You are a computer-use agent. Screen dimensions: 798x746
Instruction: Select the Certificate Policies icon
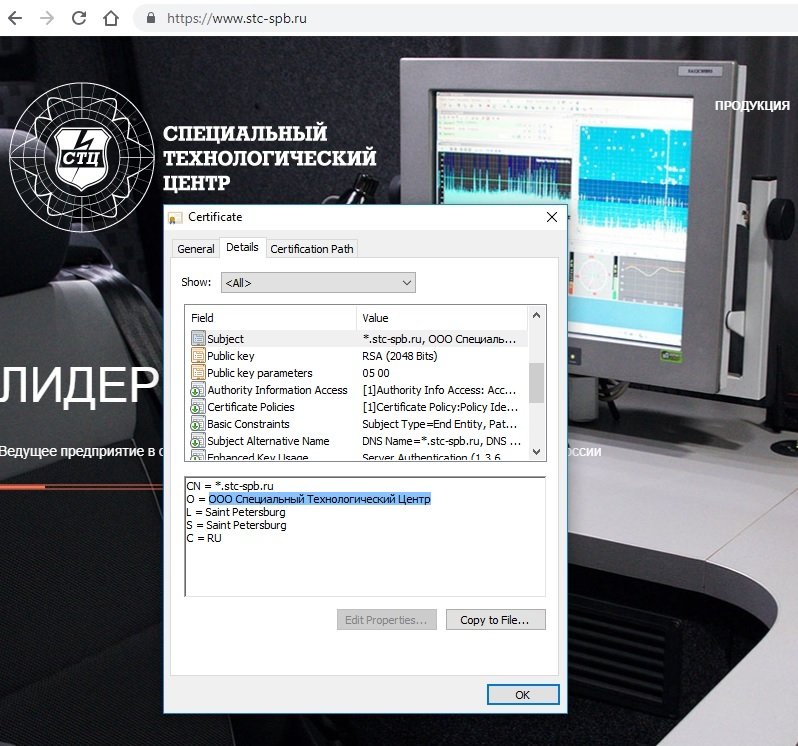coord(198,407)
